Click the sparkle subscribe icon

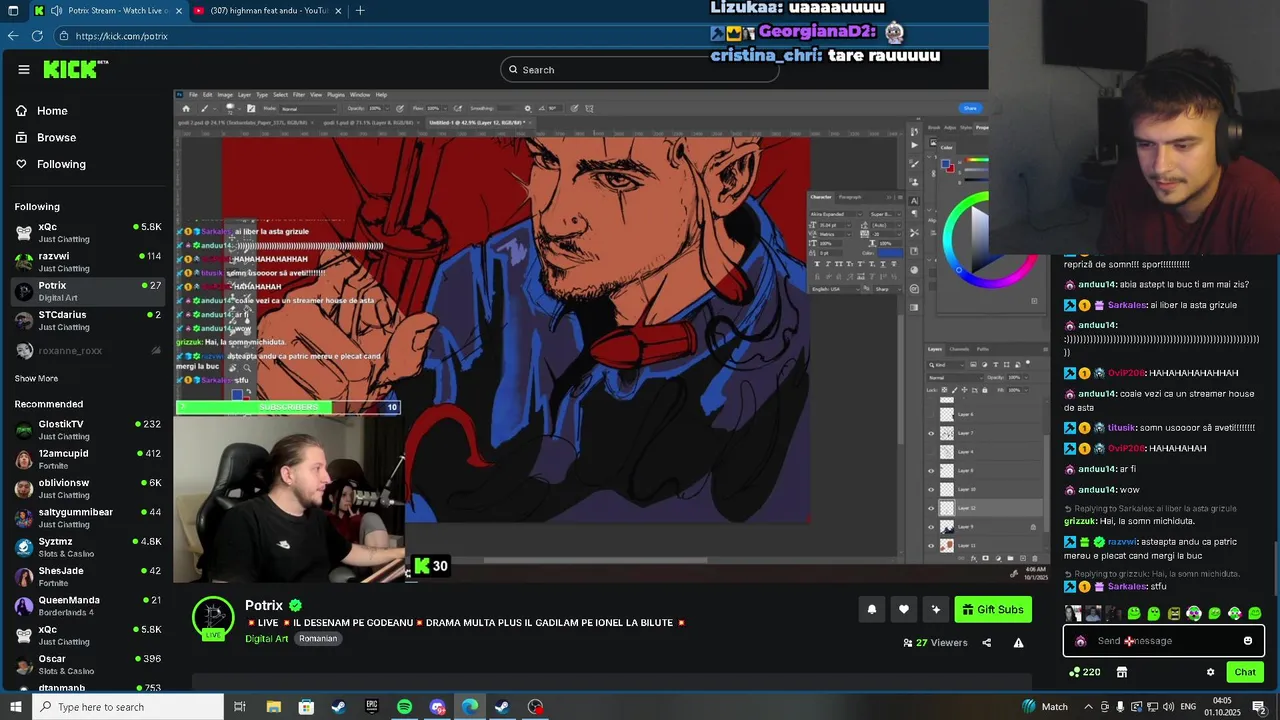point(936,609)
